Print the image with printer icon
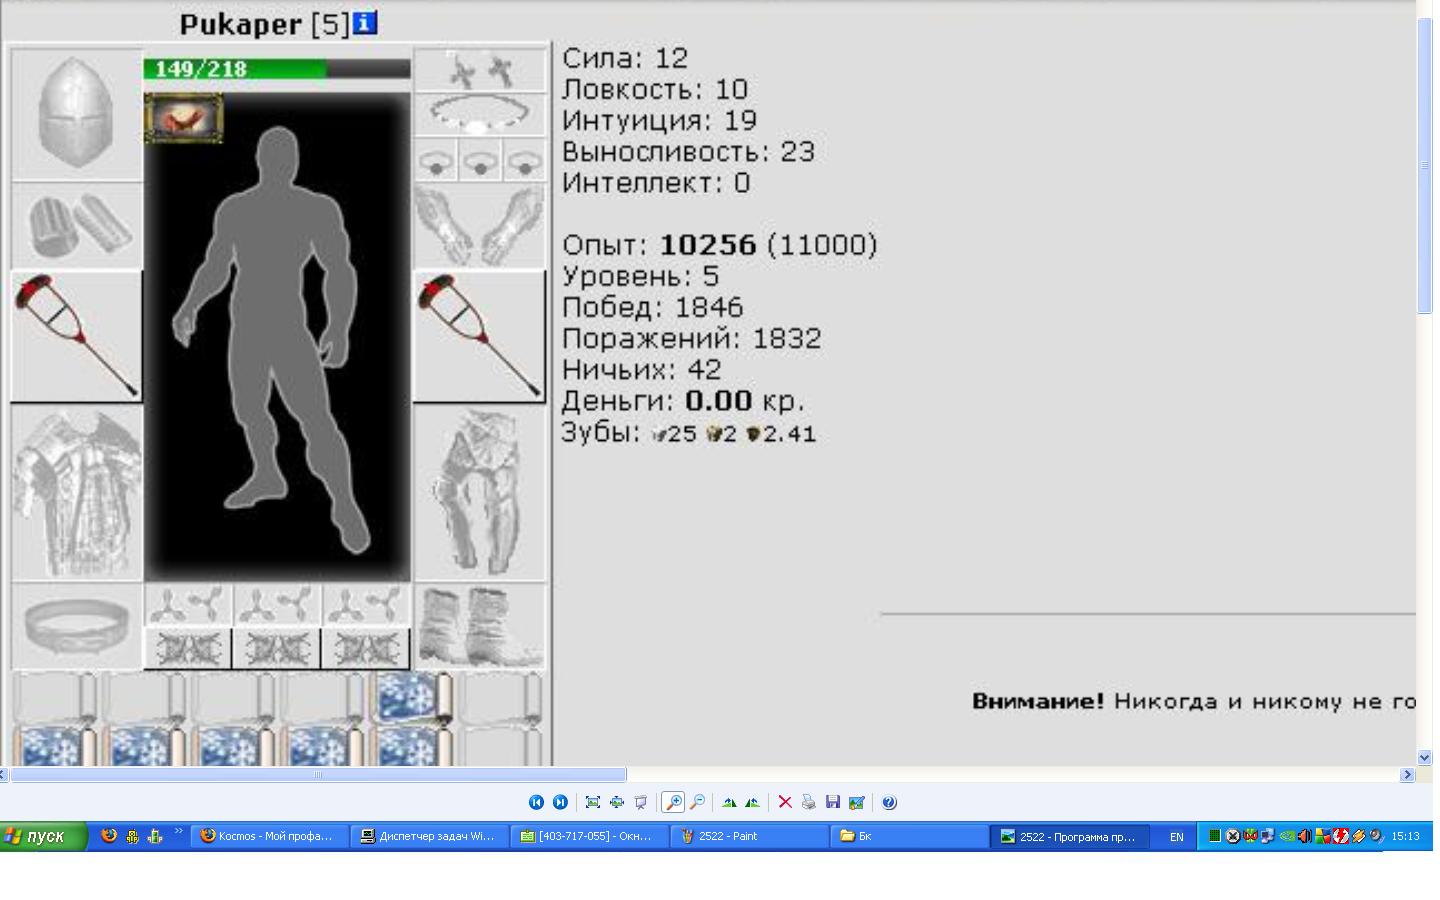The height and width of the screenshot is (900, 1440). pos(808,802)
